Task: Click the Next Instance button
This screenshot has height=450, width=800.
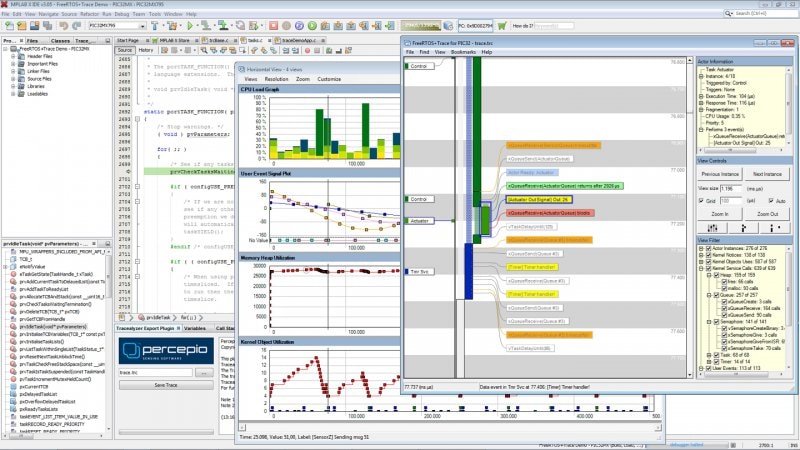Action: (767, 174)
